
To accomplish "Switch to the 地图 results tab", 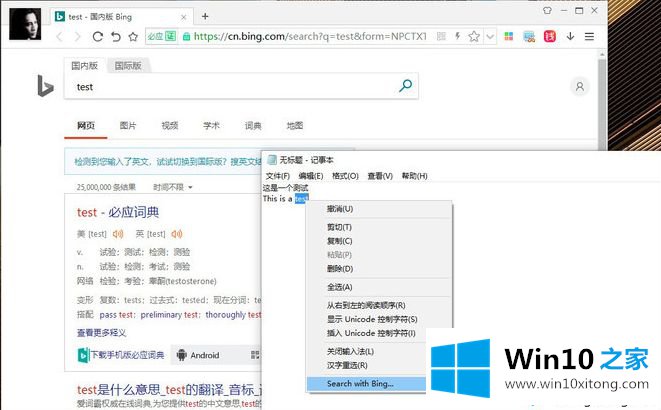I will [295, 126].
